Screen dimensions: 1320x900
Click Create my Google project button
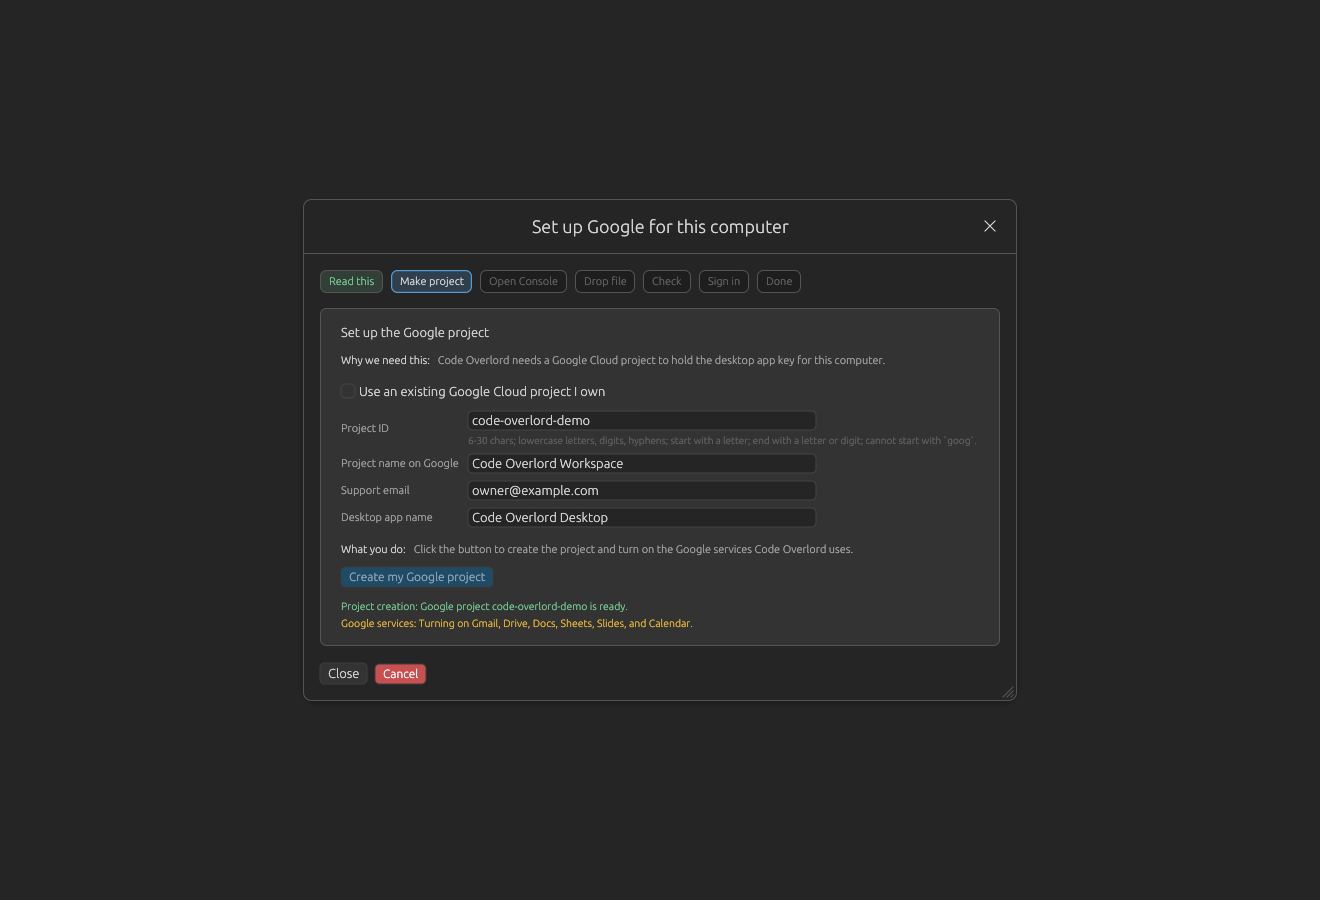click(x=417, y=577)
